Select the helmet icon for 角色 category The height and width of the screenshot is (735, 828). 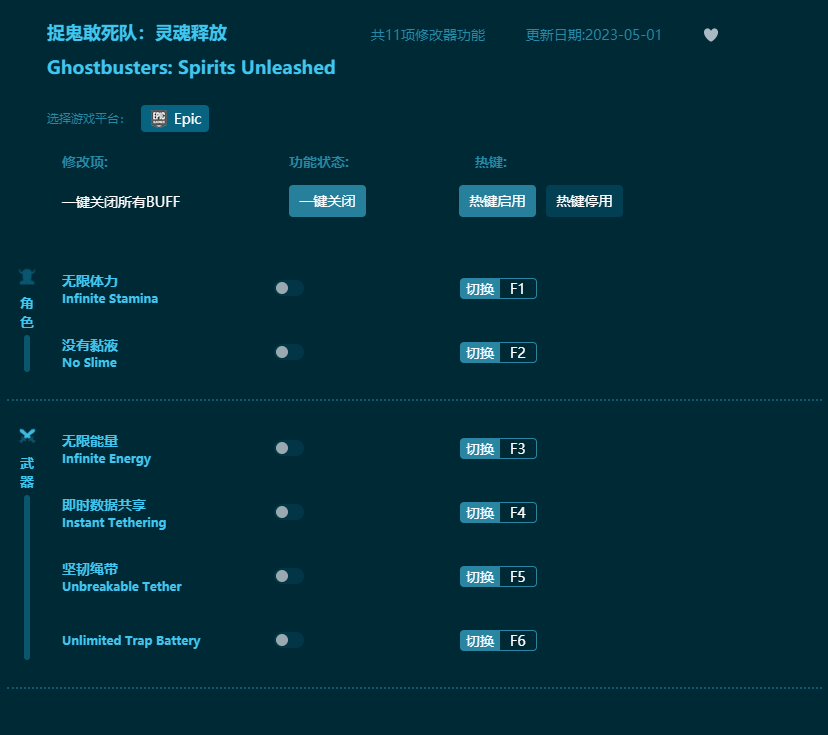(x=26, y=276)
